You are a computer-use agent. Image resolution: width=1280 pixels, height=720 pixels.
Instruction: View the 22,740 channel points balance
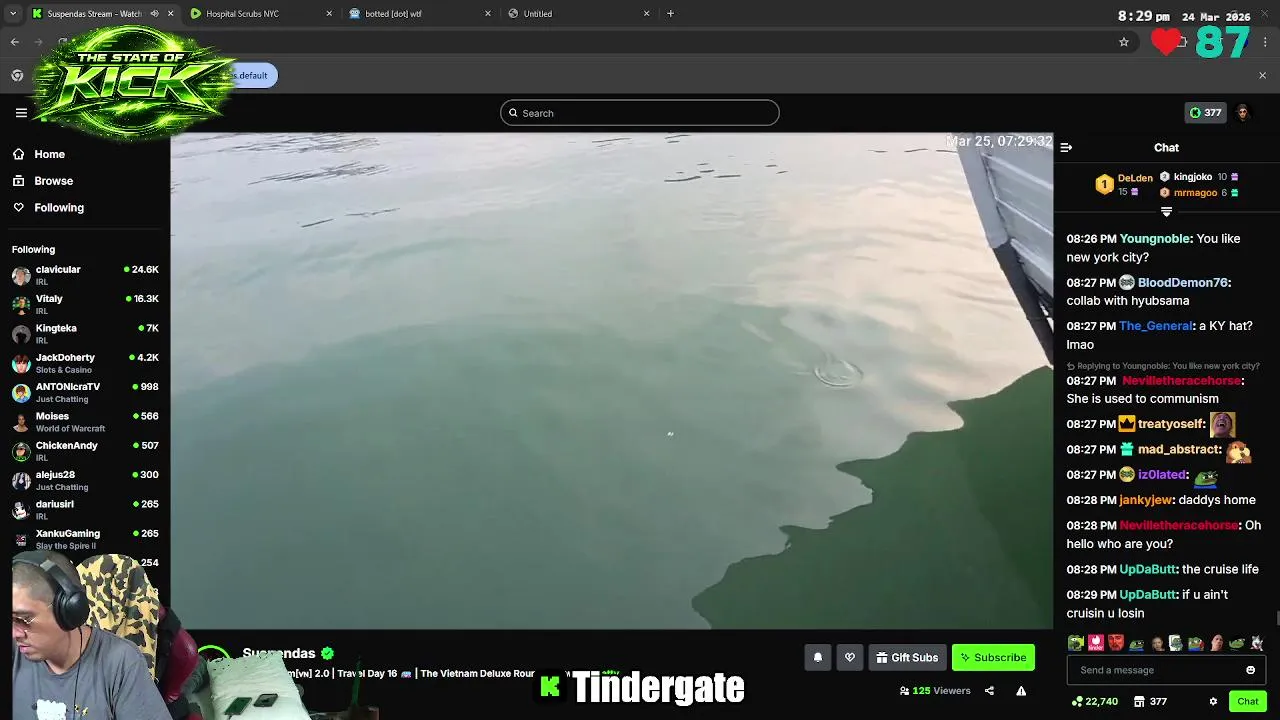click(1095, 702)
